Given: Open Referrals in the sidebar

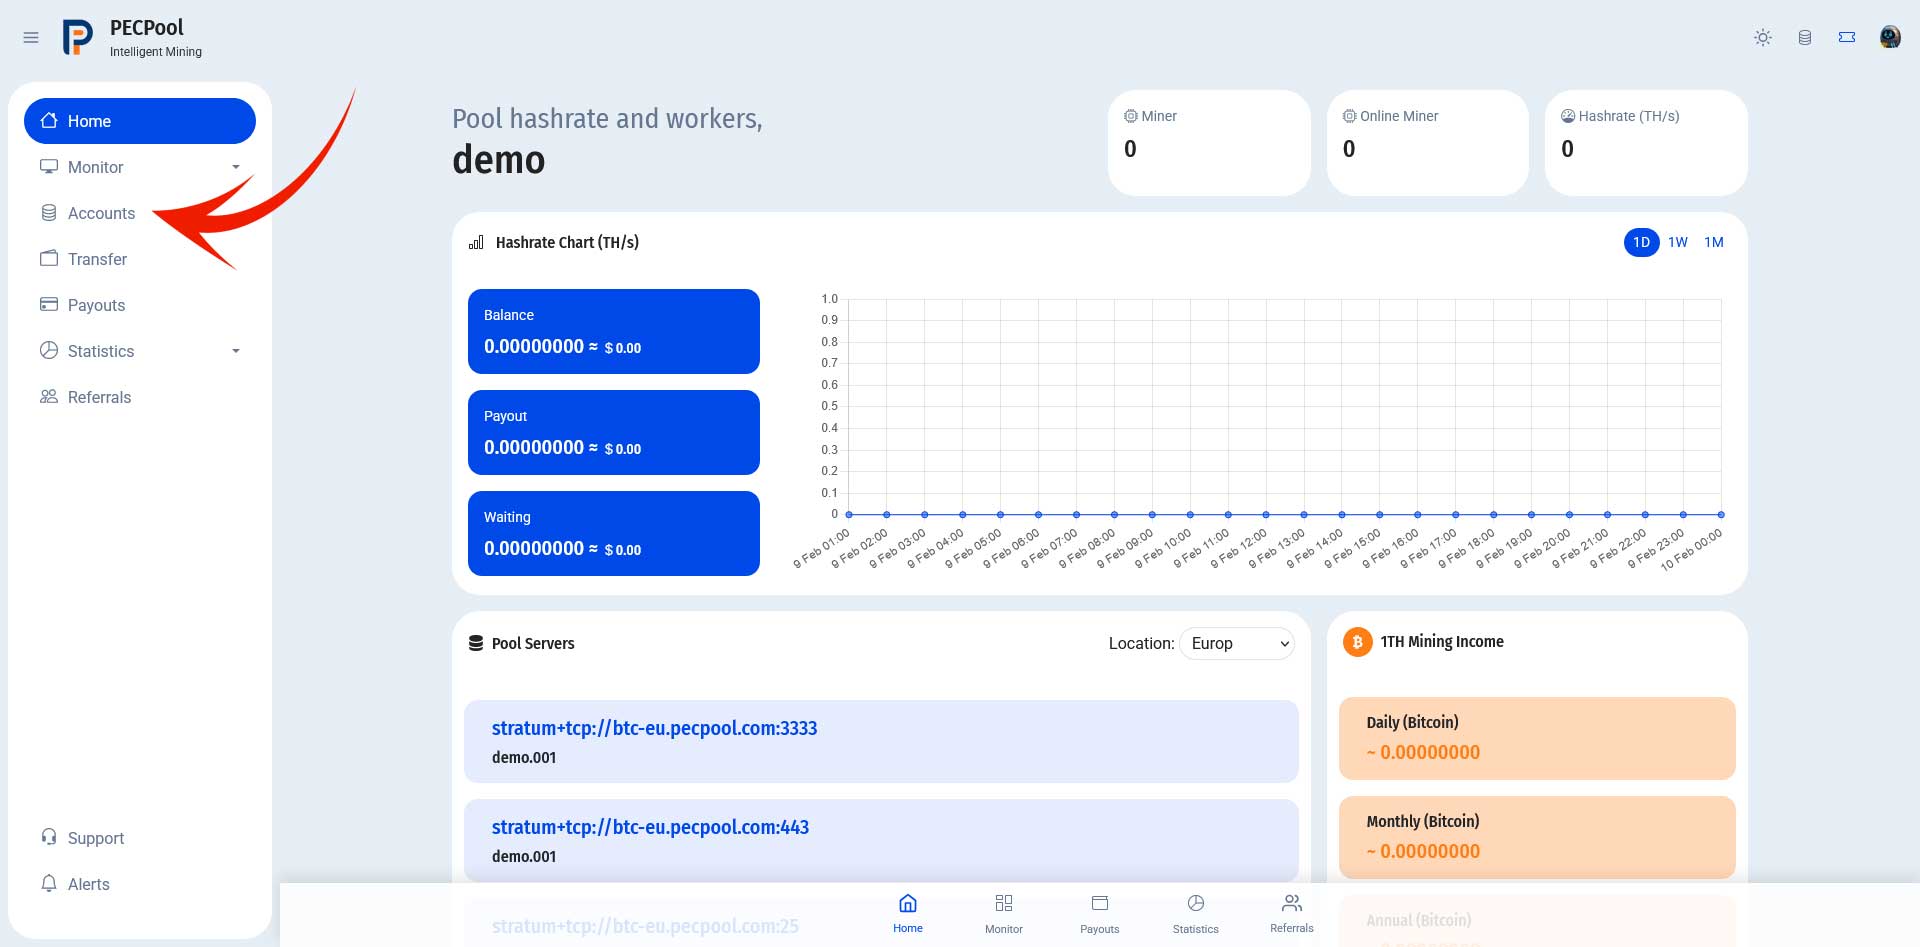Looking at the screenshot, I should 140,397.
